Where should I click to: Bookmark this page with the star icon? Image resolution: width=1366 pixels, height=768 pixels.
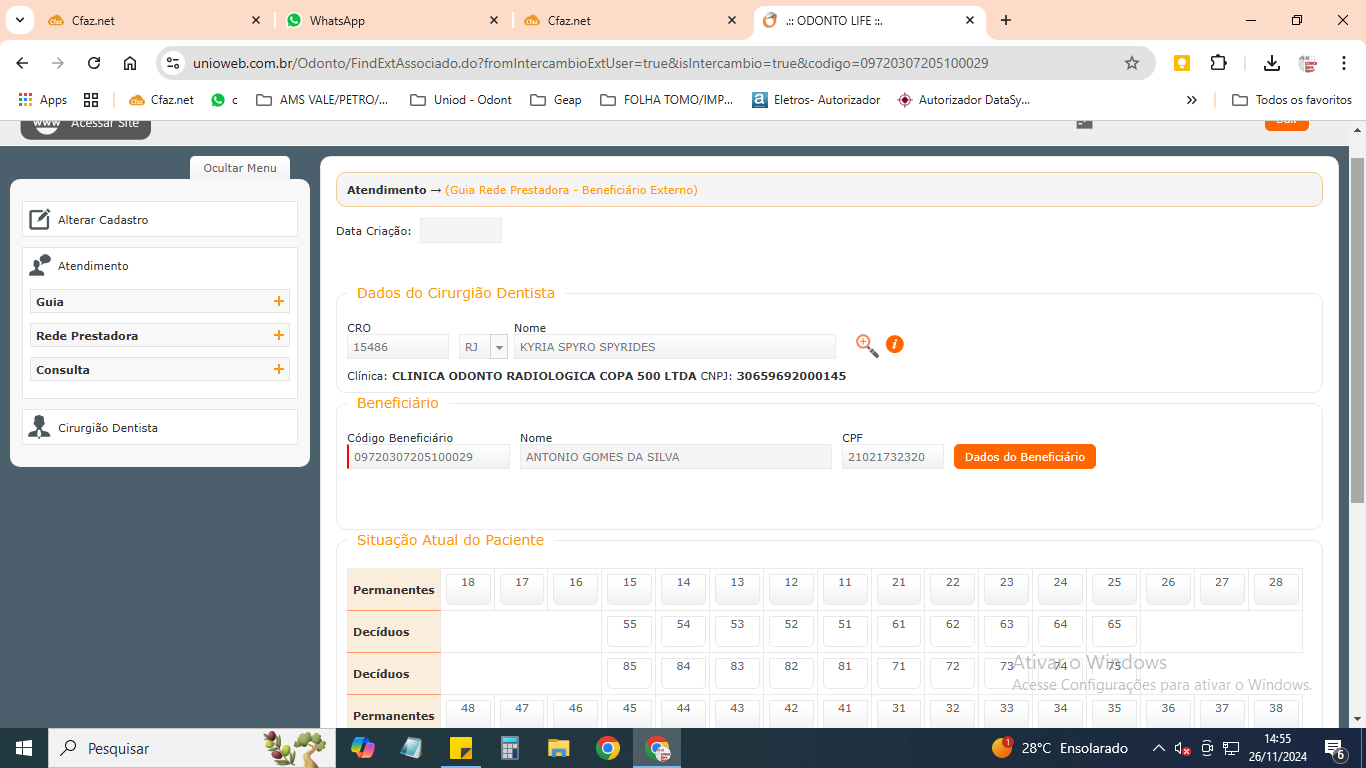tap(1132, 63)
